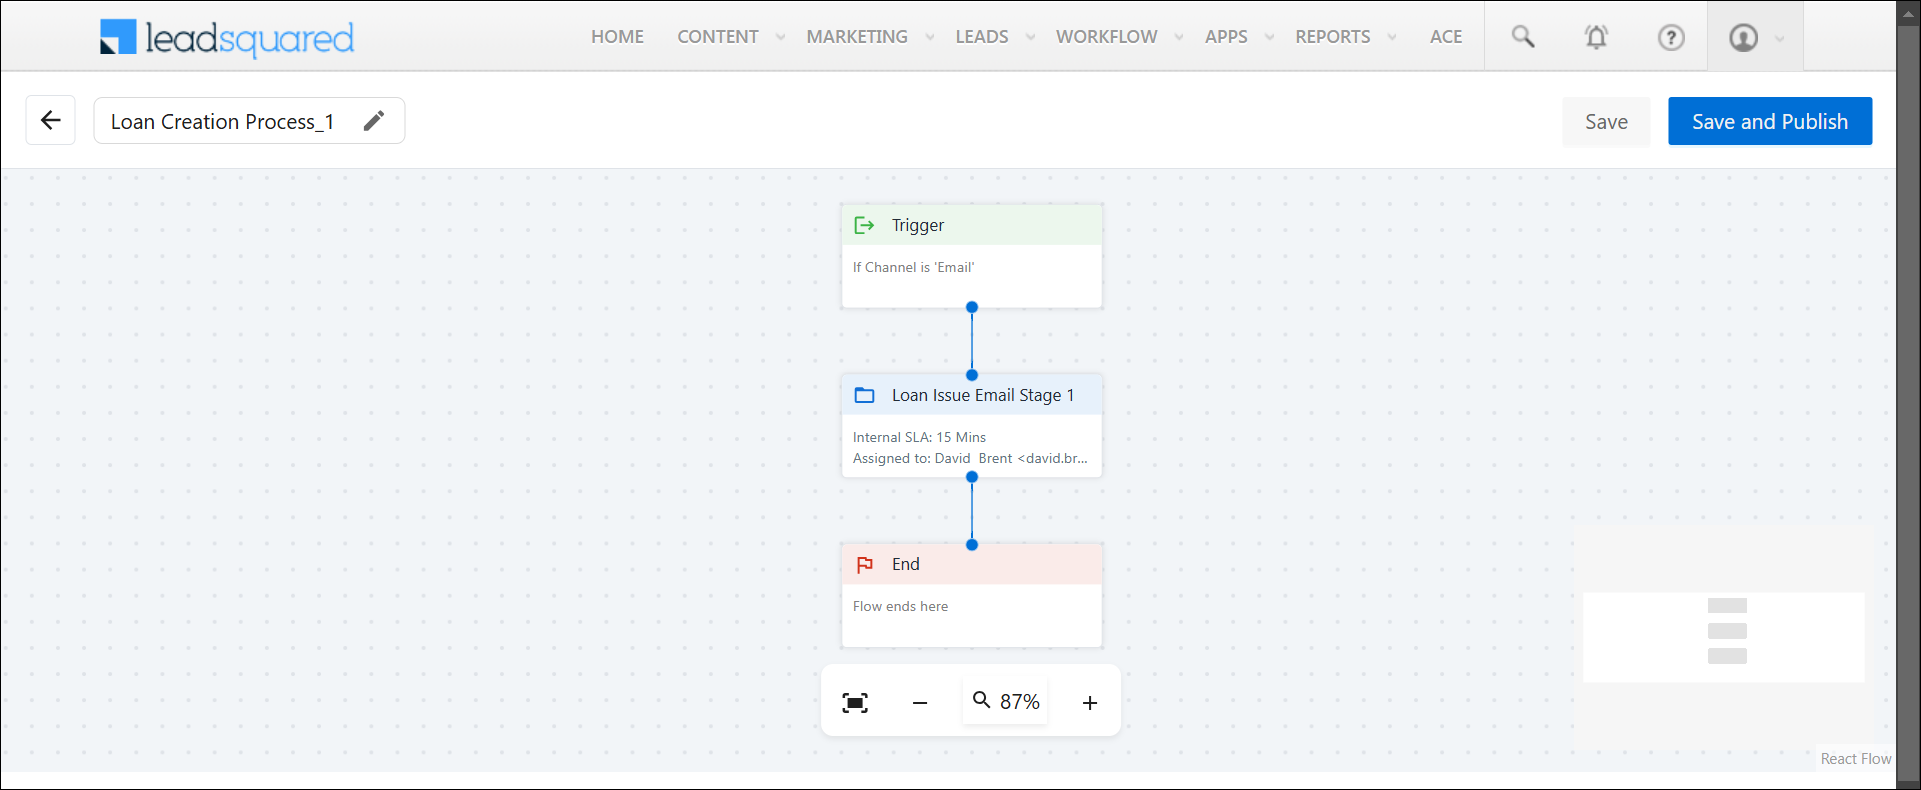Click the pencil icon to rename process
This screenshot has width=1921, height=790.
pyautogui.click(x=374, y=121)
